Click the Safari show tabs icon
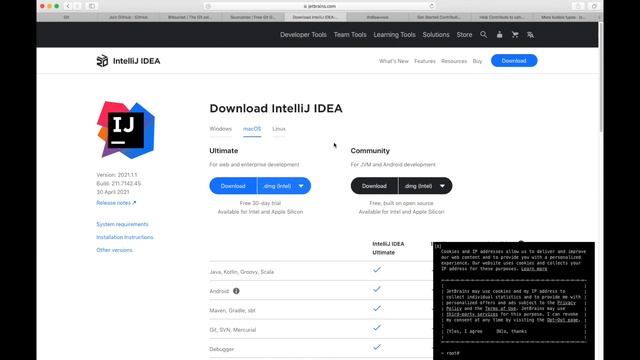Image resolution: width=640 pixels, height=360 pixels. click(594, 6)
